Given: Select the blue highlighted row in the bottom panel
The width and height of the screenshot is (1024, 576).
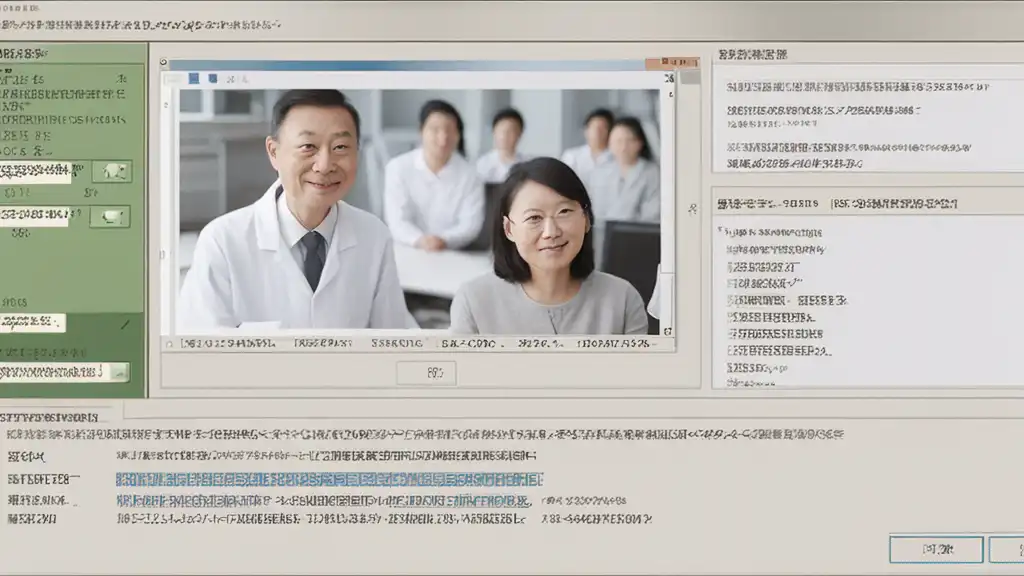Looking at the screenshot, I should tap(329, 479).
